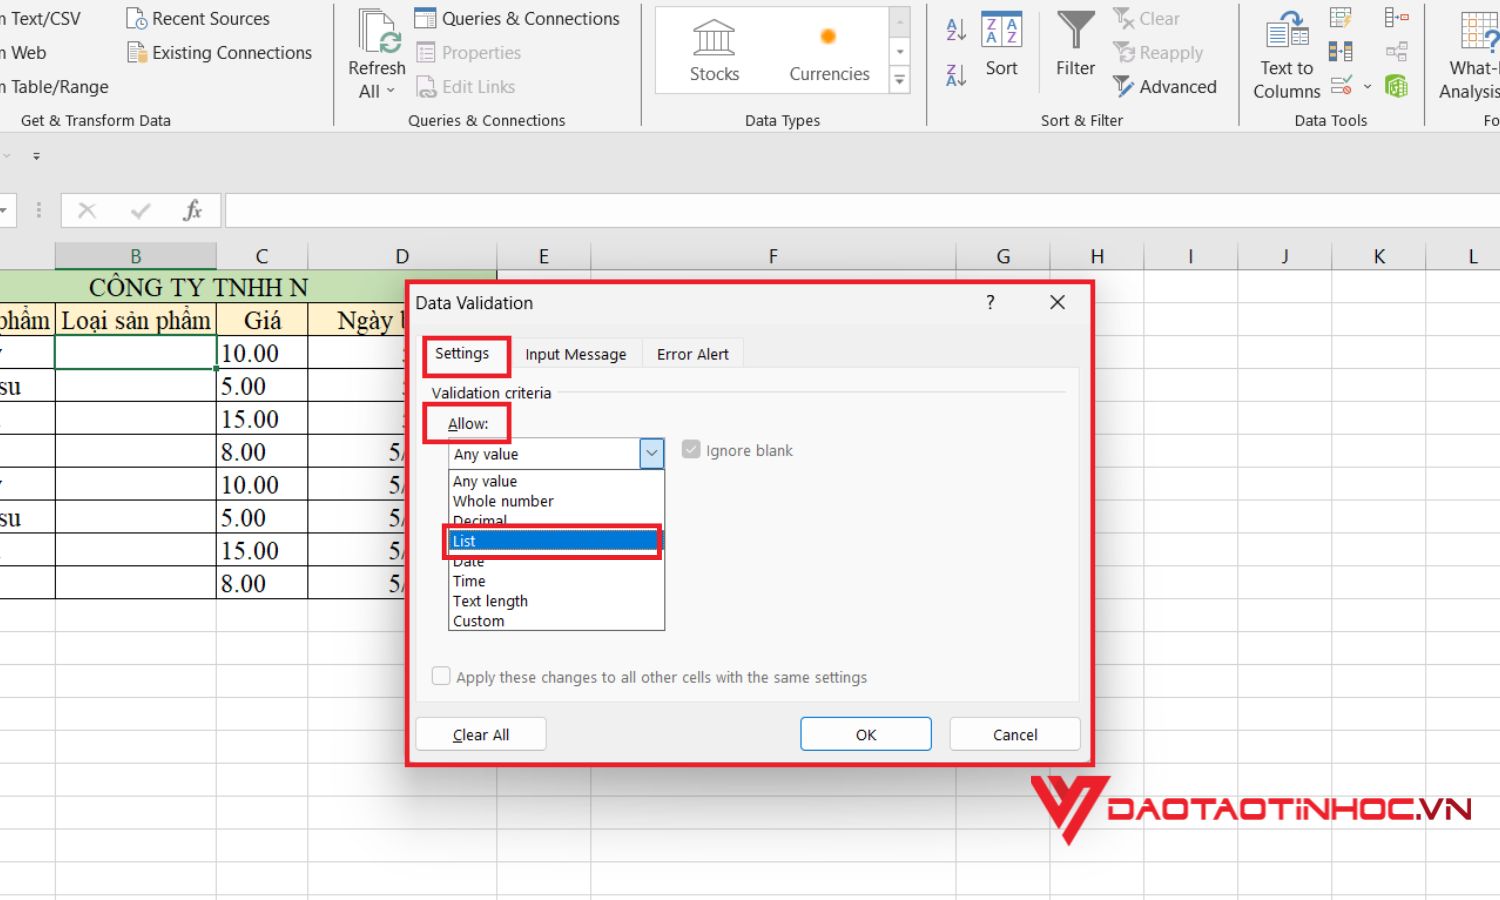Click the Flash Fill icon
This screenshot has height=900, width=1500.
point(1340,17)
